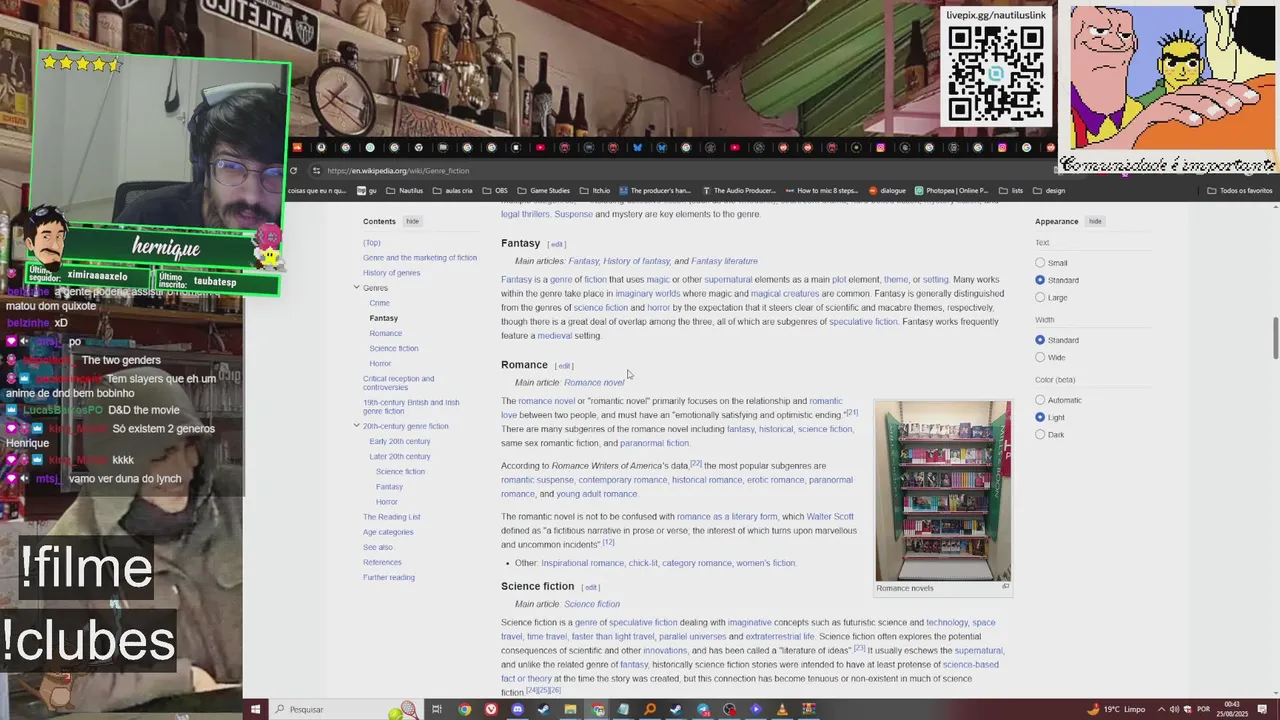1280x720 pixels.
Task: Open the design bookmark folder
Action: [x=1049, y=190]
